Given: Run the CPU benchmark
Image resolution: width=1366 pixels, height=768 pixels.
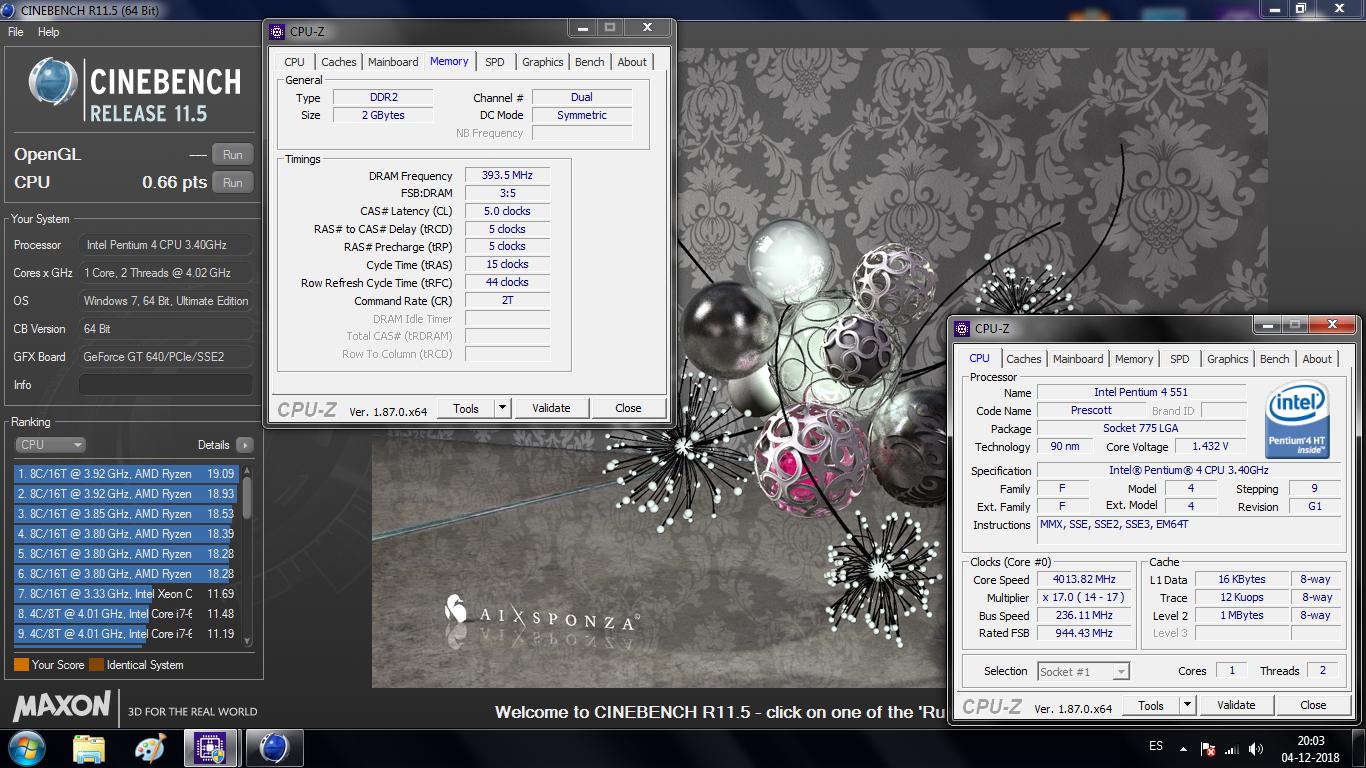Looking at the screenshot, I should pos(233,183).
